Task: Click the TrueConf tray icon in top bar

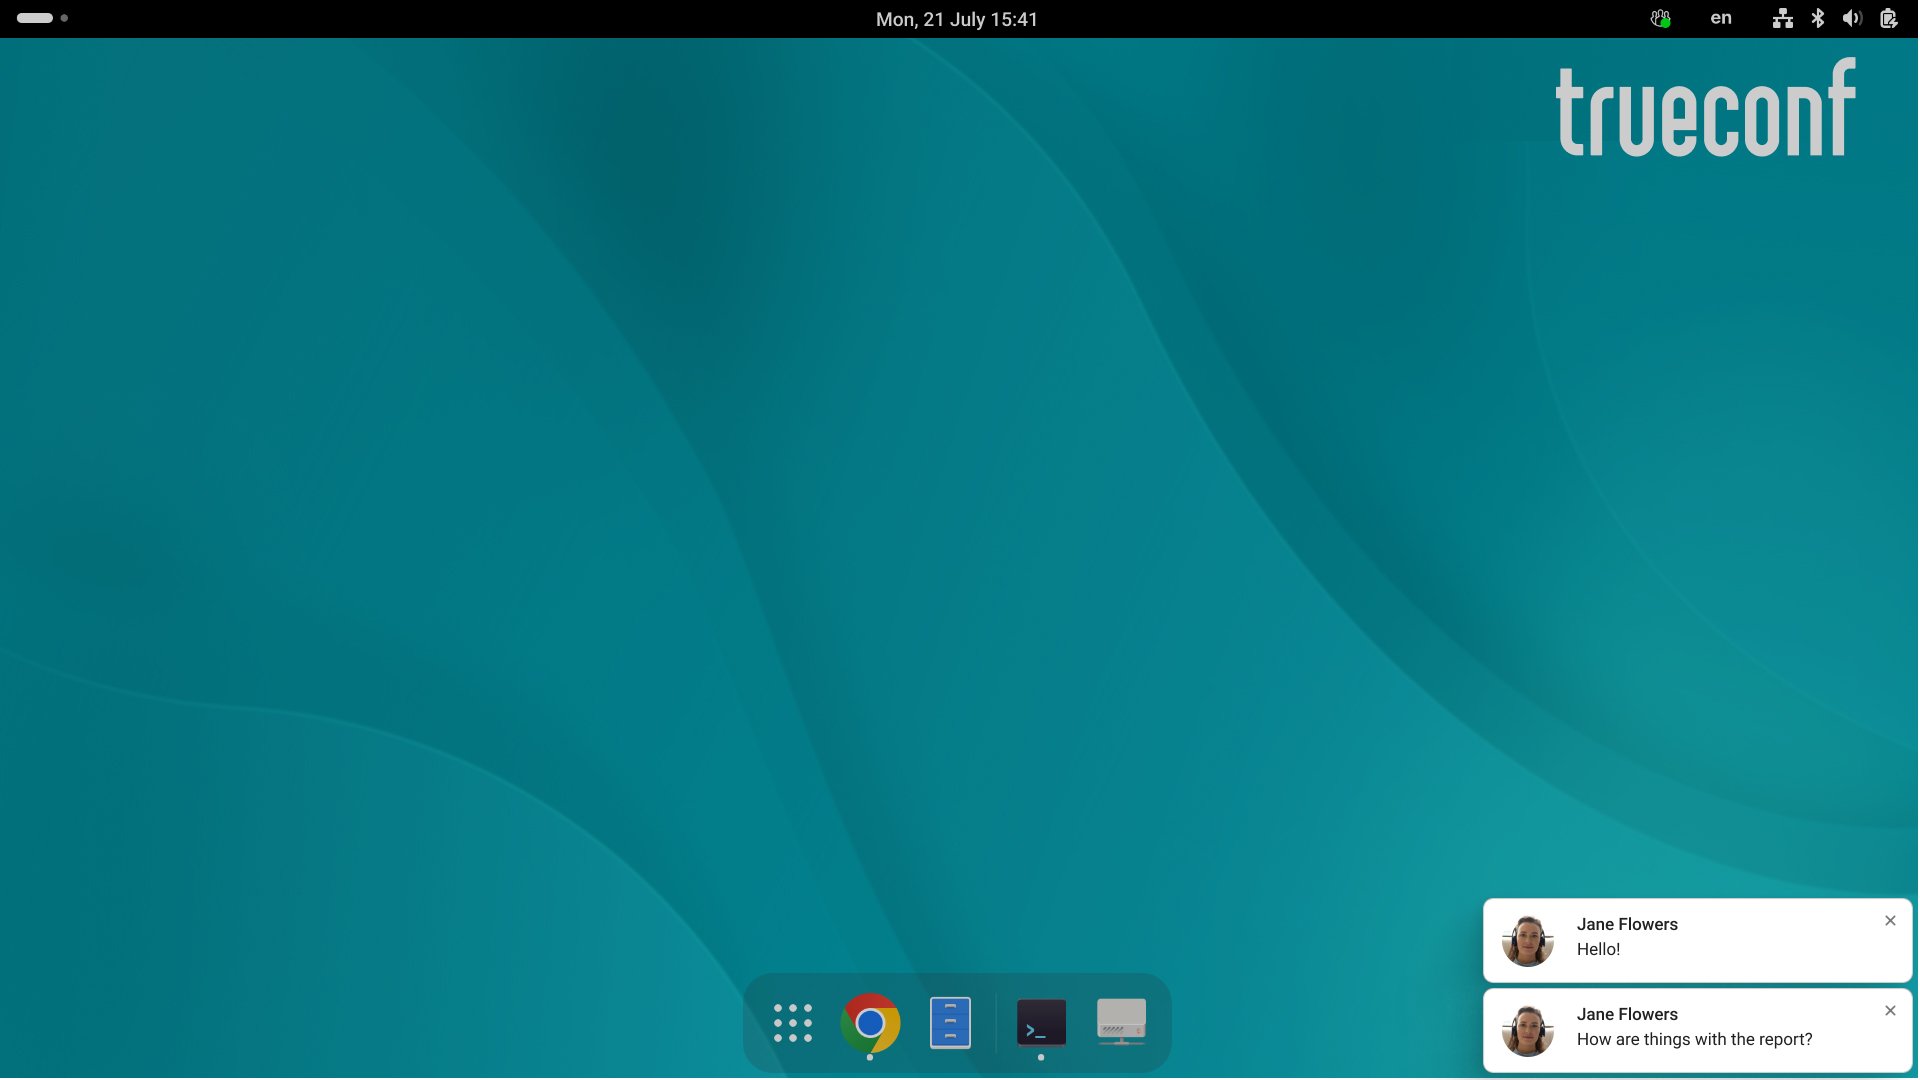Action: click(x=1660, y=18)
